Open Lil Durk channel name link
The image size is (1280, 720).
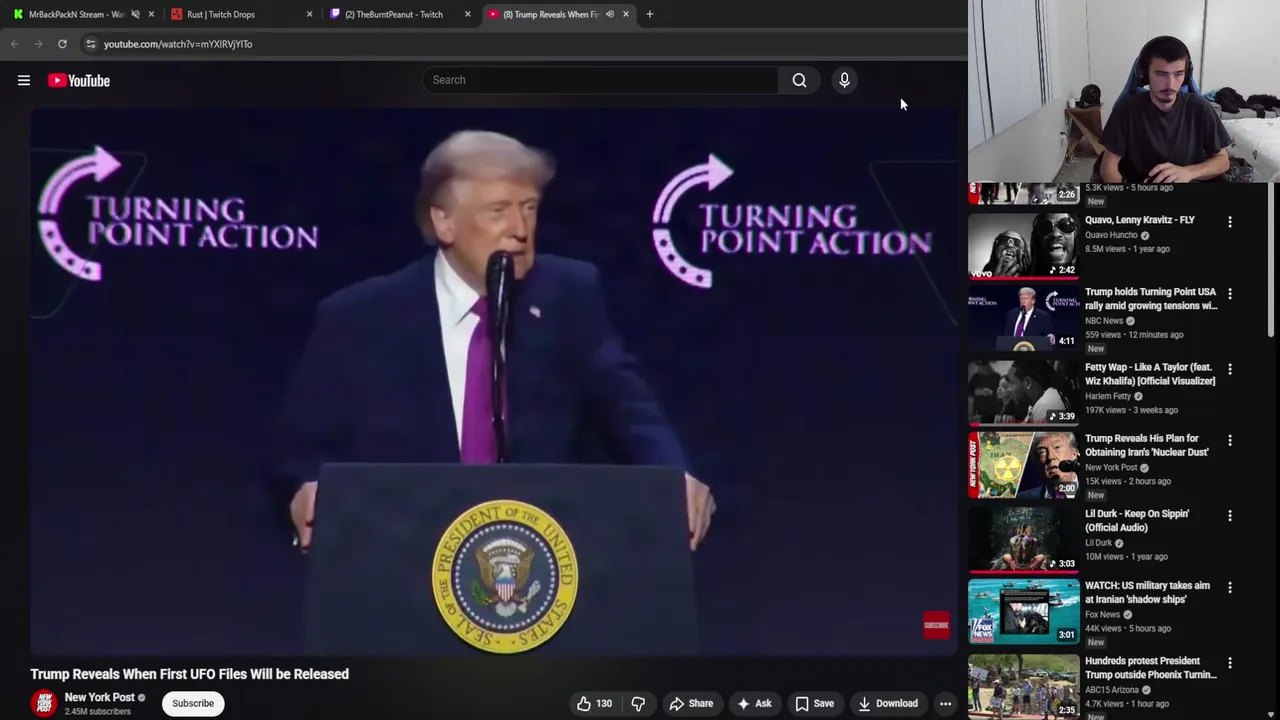[1098, 543]
